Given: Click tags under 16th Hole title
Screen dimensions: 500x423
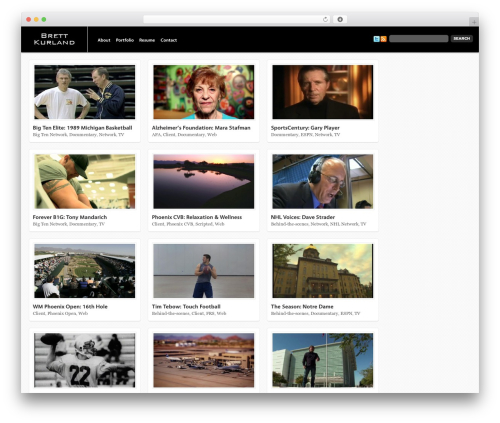Looking at the screenshot, I should point(60,314).
